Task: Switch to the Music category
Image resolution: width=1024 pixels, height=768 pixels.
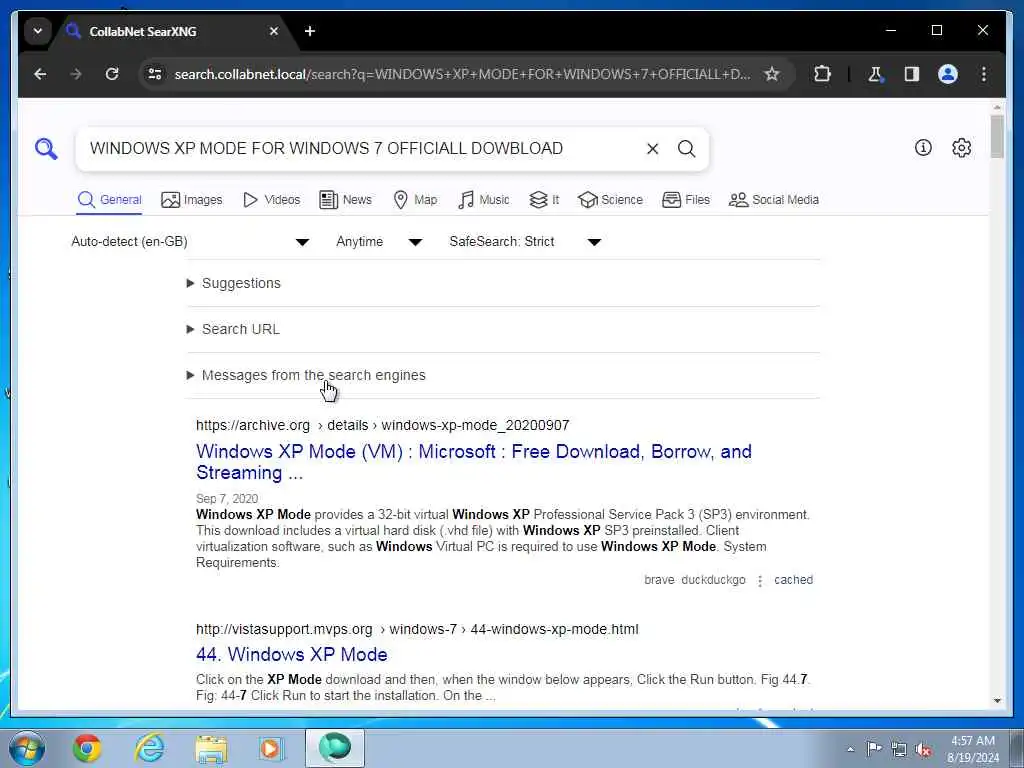Action: click(x=483, y=200)
